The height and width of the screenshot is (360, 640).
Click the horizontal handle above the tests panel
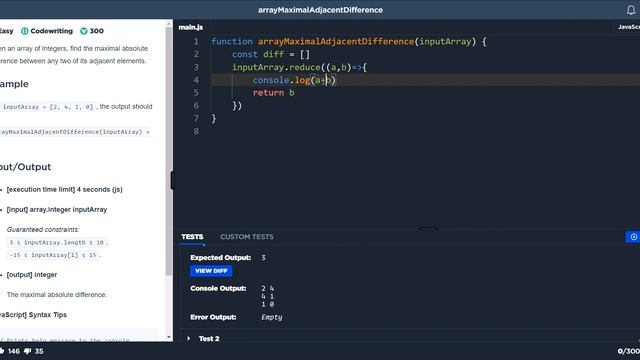pos(428,229)
